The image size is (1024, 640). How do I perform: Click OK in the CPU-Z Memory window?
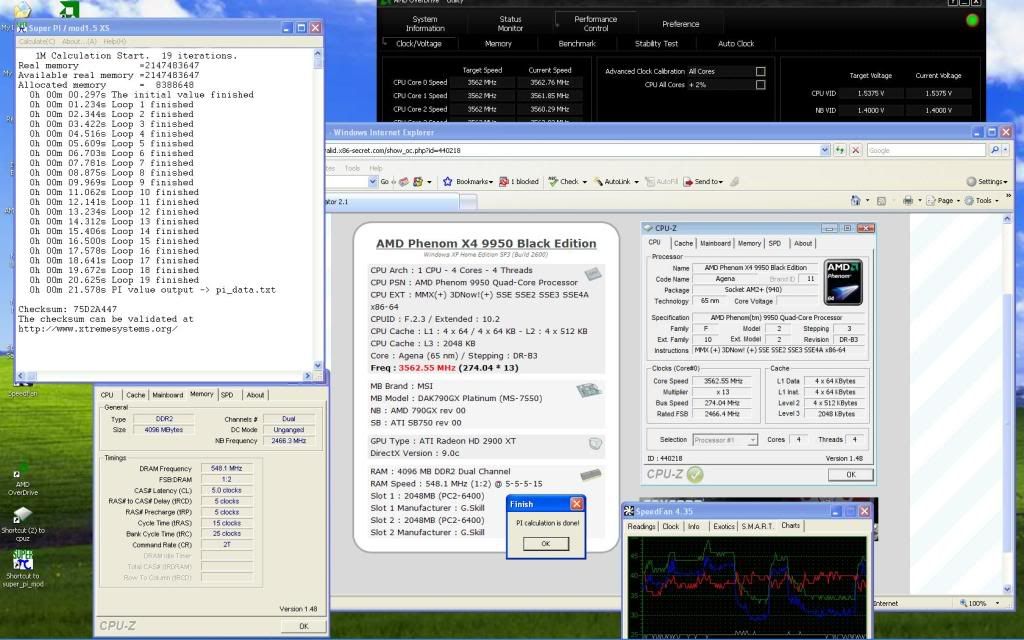303,626
